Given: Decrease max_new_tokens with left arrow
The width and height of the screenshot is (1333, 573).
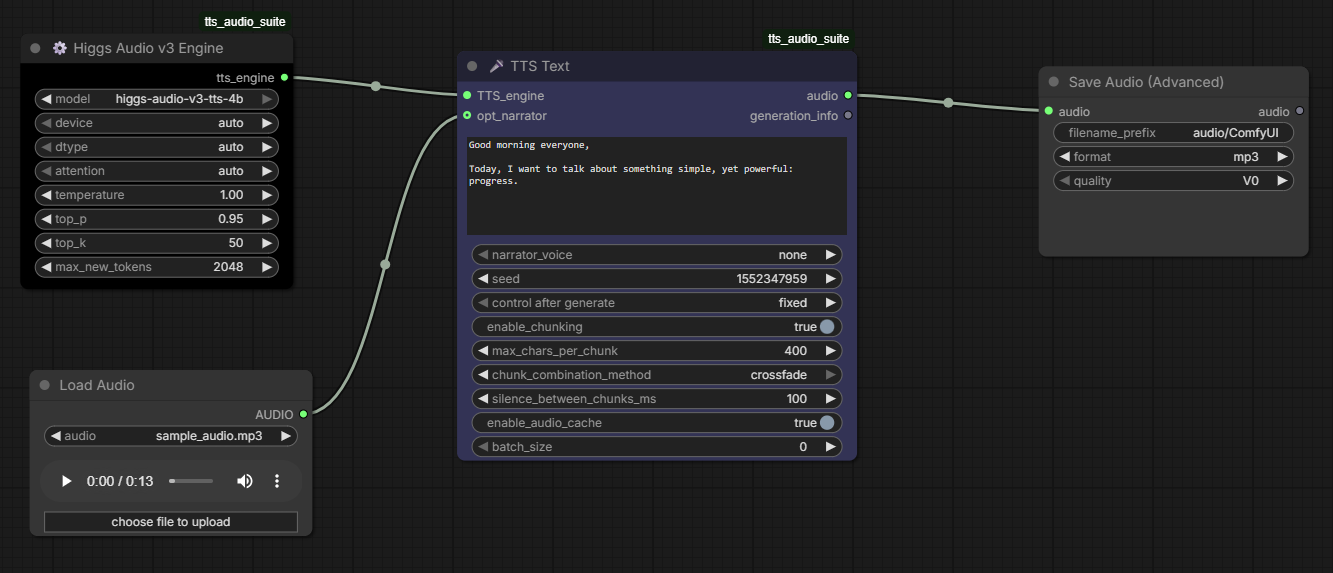Looking at the screenshot, I should (x=46, y=267).
